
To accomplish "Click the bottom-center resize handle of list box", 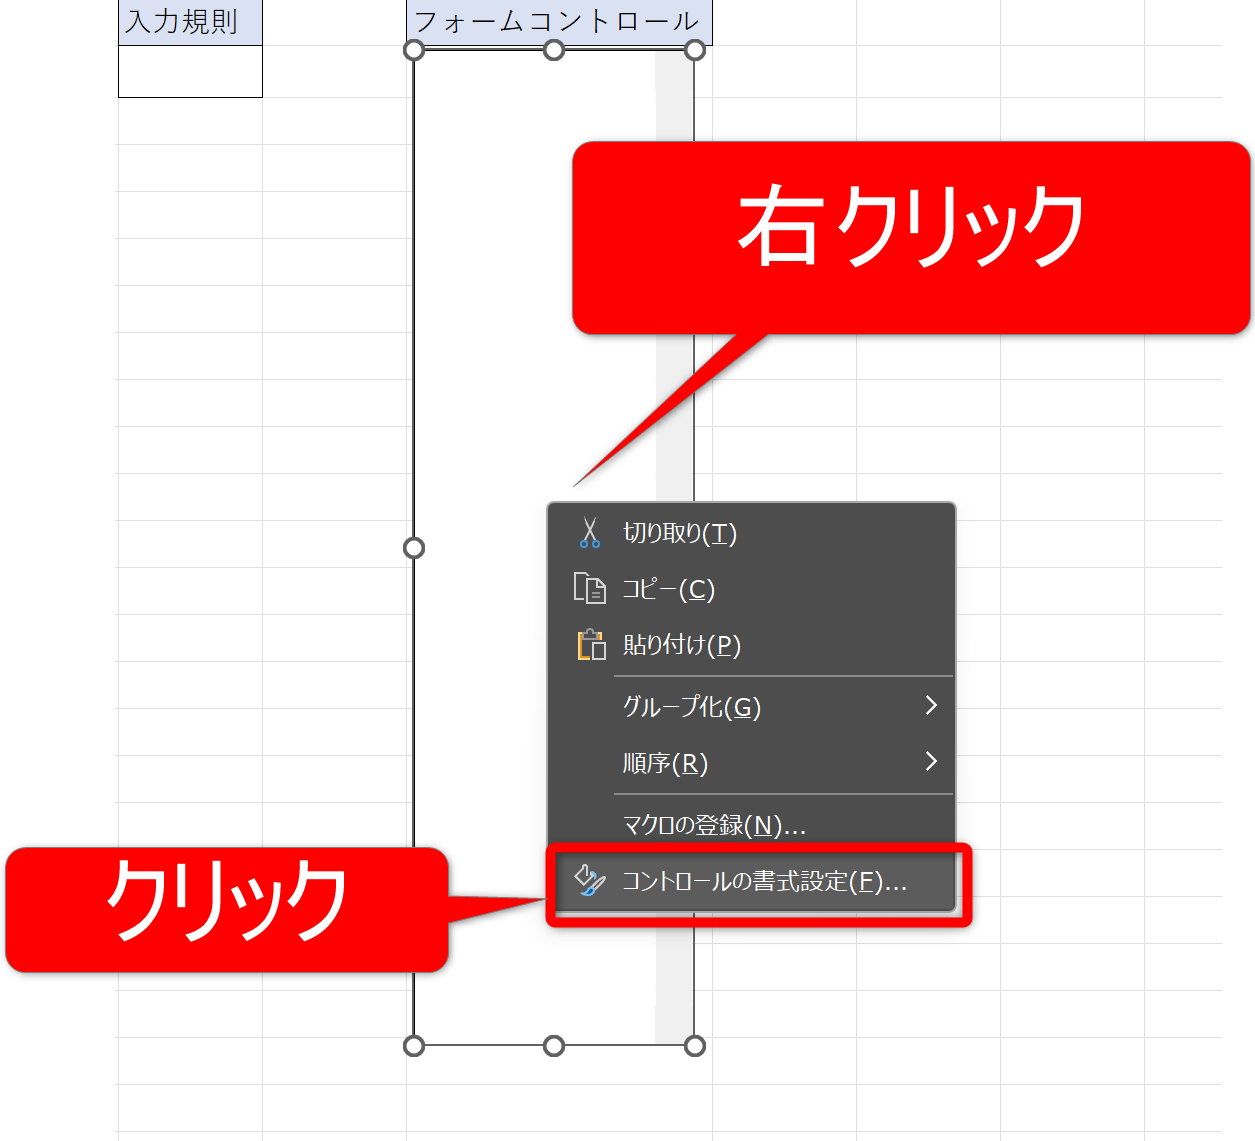I will [554, 1046].
